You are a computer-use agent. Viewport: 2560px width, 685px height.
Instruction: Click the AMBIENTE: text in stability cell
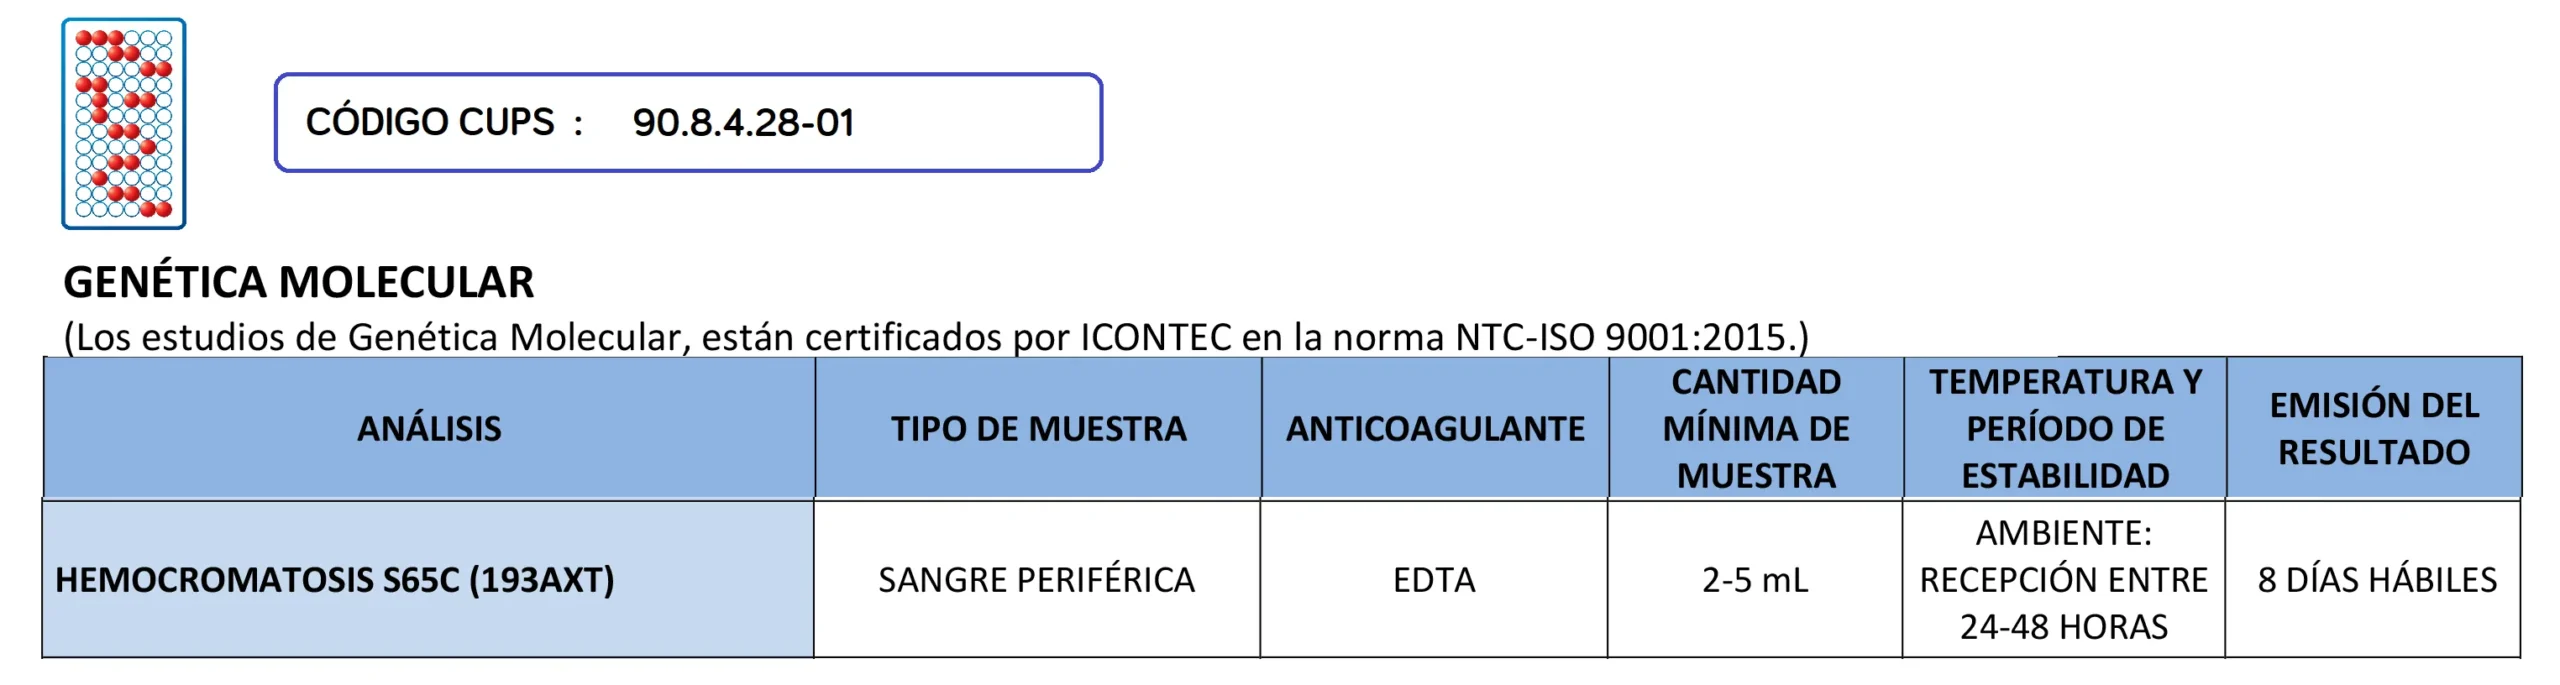click(2063, 533)
